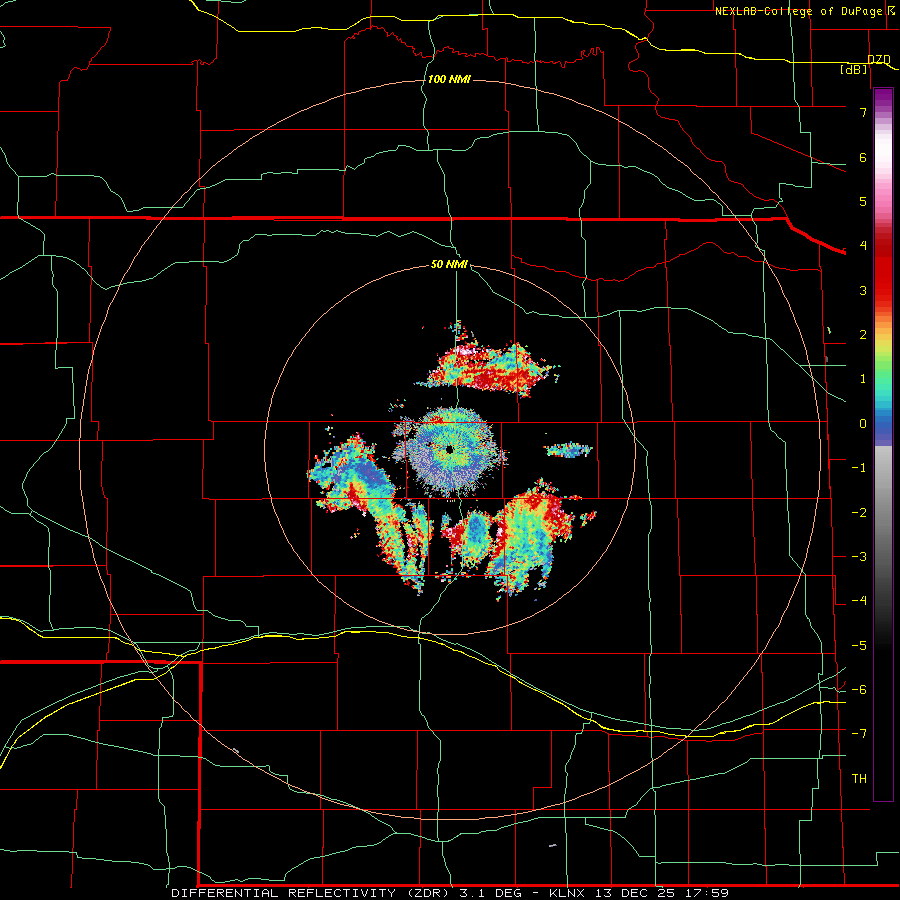Click the TH label on the legend
The image size is (900, 900).
tap(859, 779)
